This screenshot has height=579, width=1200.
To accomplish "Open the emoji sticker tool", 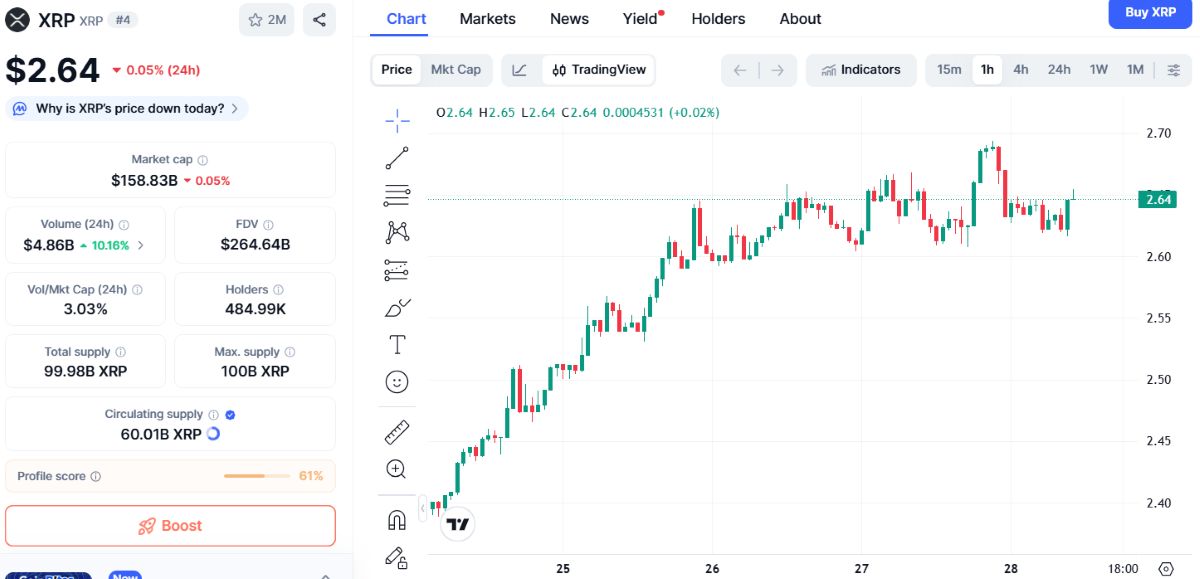I will tap(397, 382).
